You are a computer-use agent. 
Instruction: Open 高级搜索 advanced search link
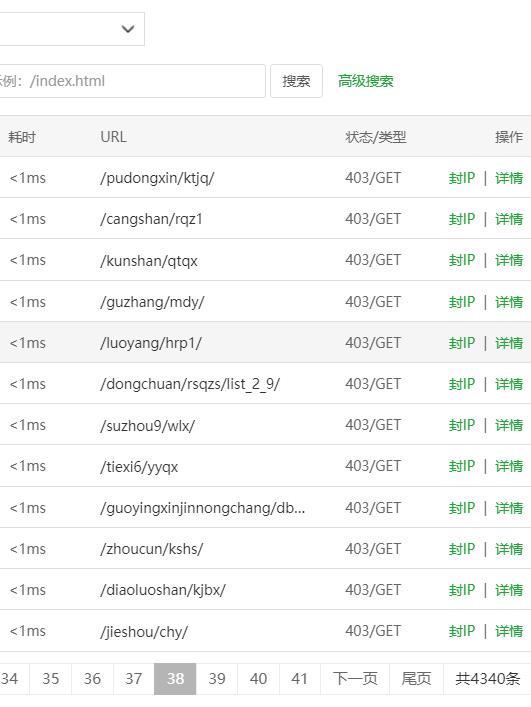click(366, 81)
